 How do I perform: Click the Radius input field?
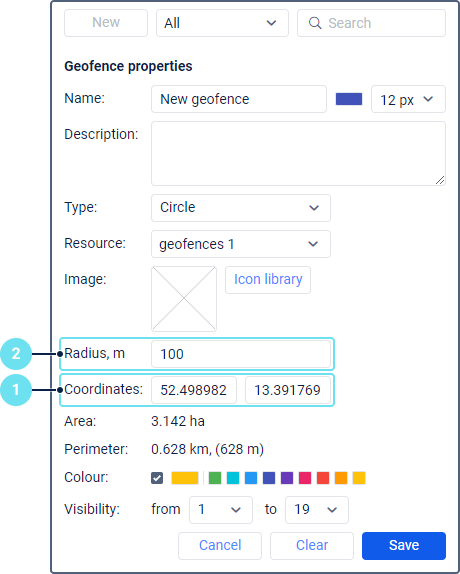pyautogui.click(x=241, y=354)
